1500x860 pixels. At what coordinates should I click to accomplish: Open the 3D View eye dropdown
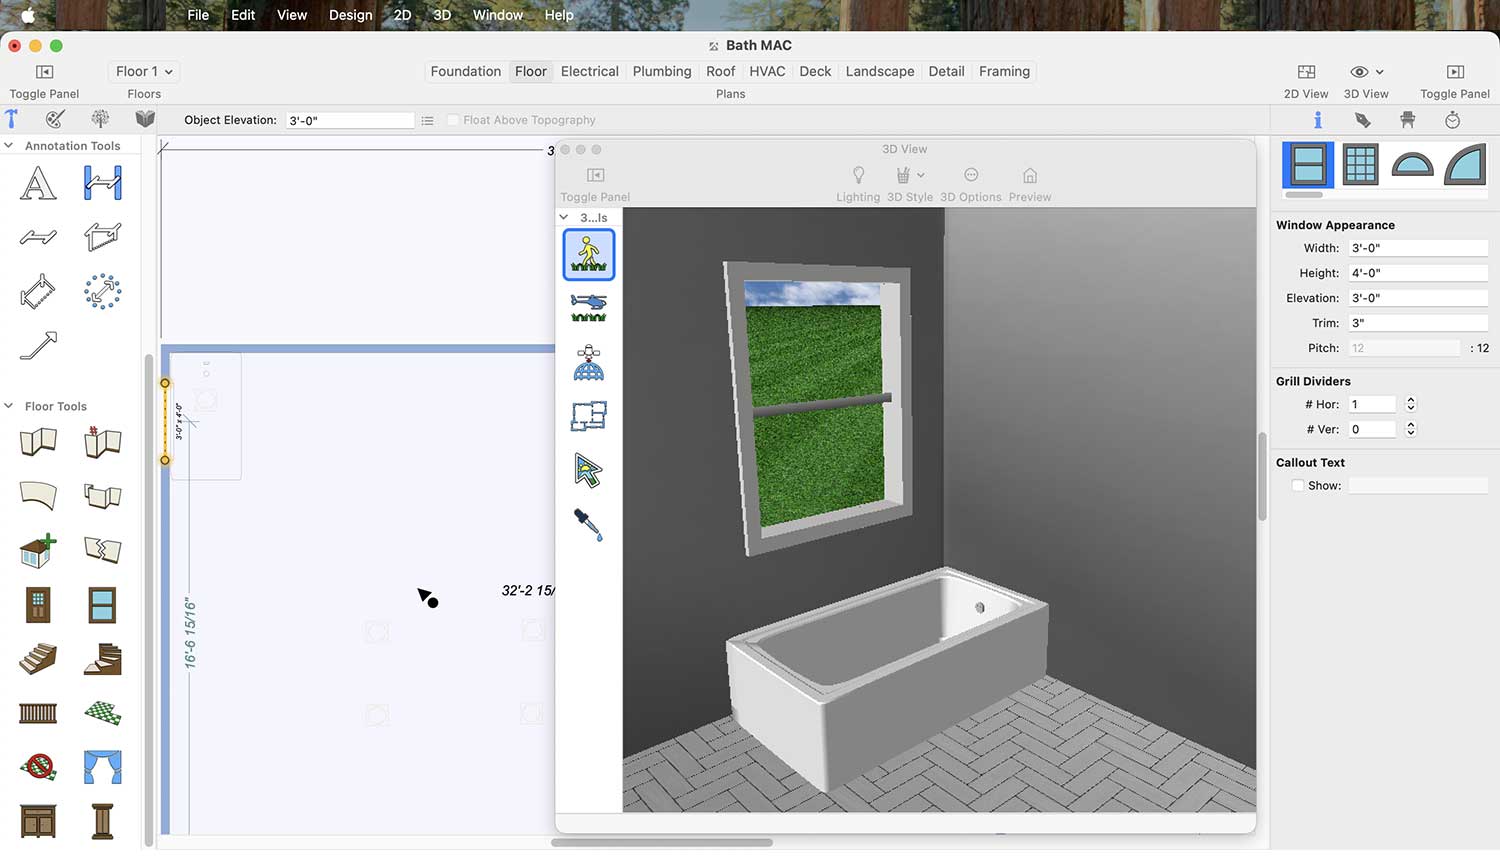coord(1366,72)
